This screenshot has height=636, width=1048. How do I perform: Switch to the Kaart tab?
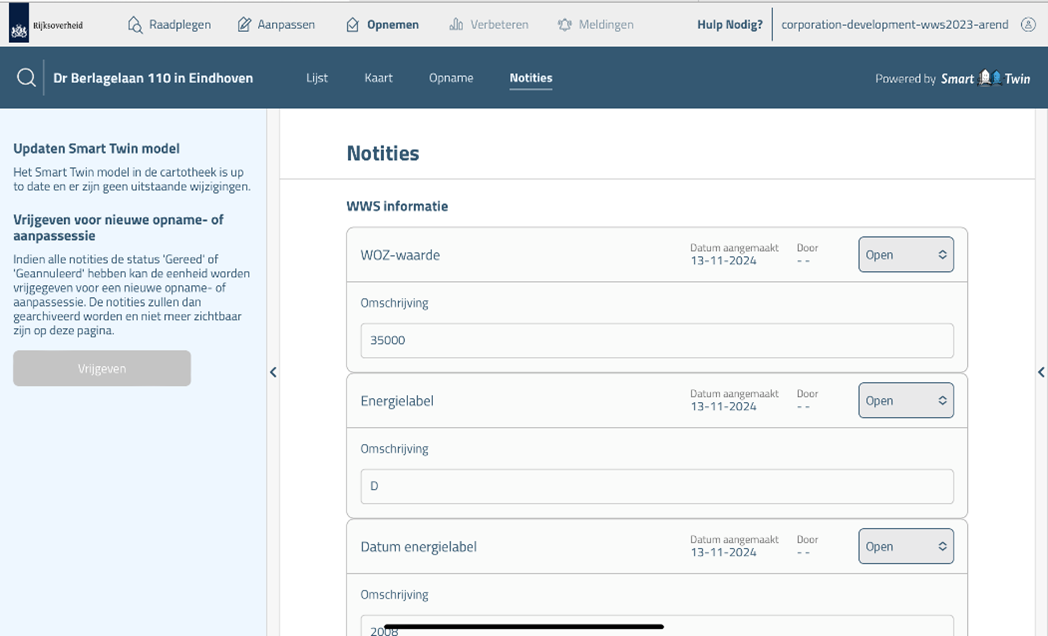click(378, 78)
